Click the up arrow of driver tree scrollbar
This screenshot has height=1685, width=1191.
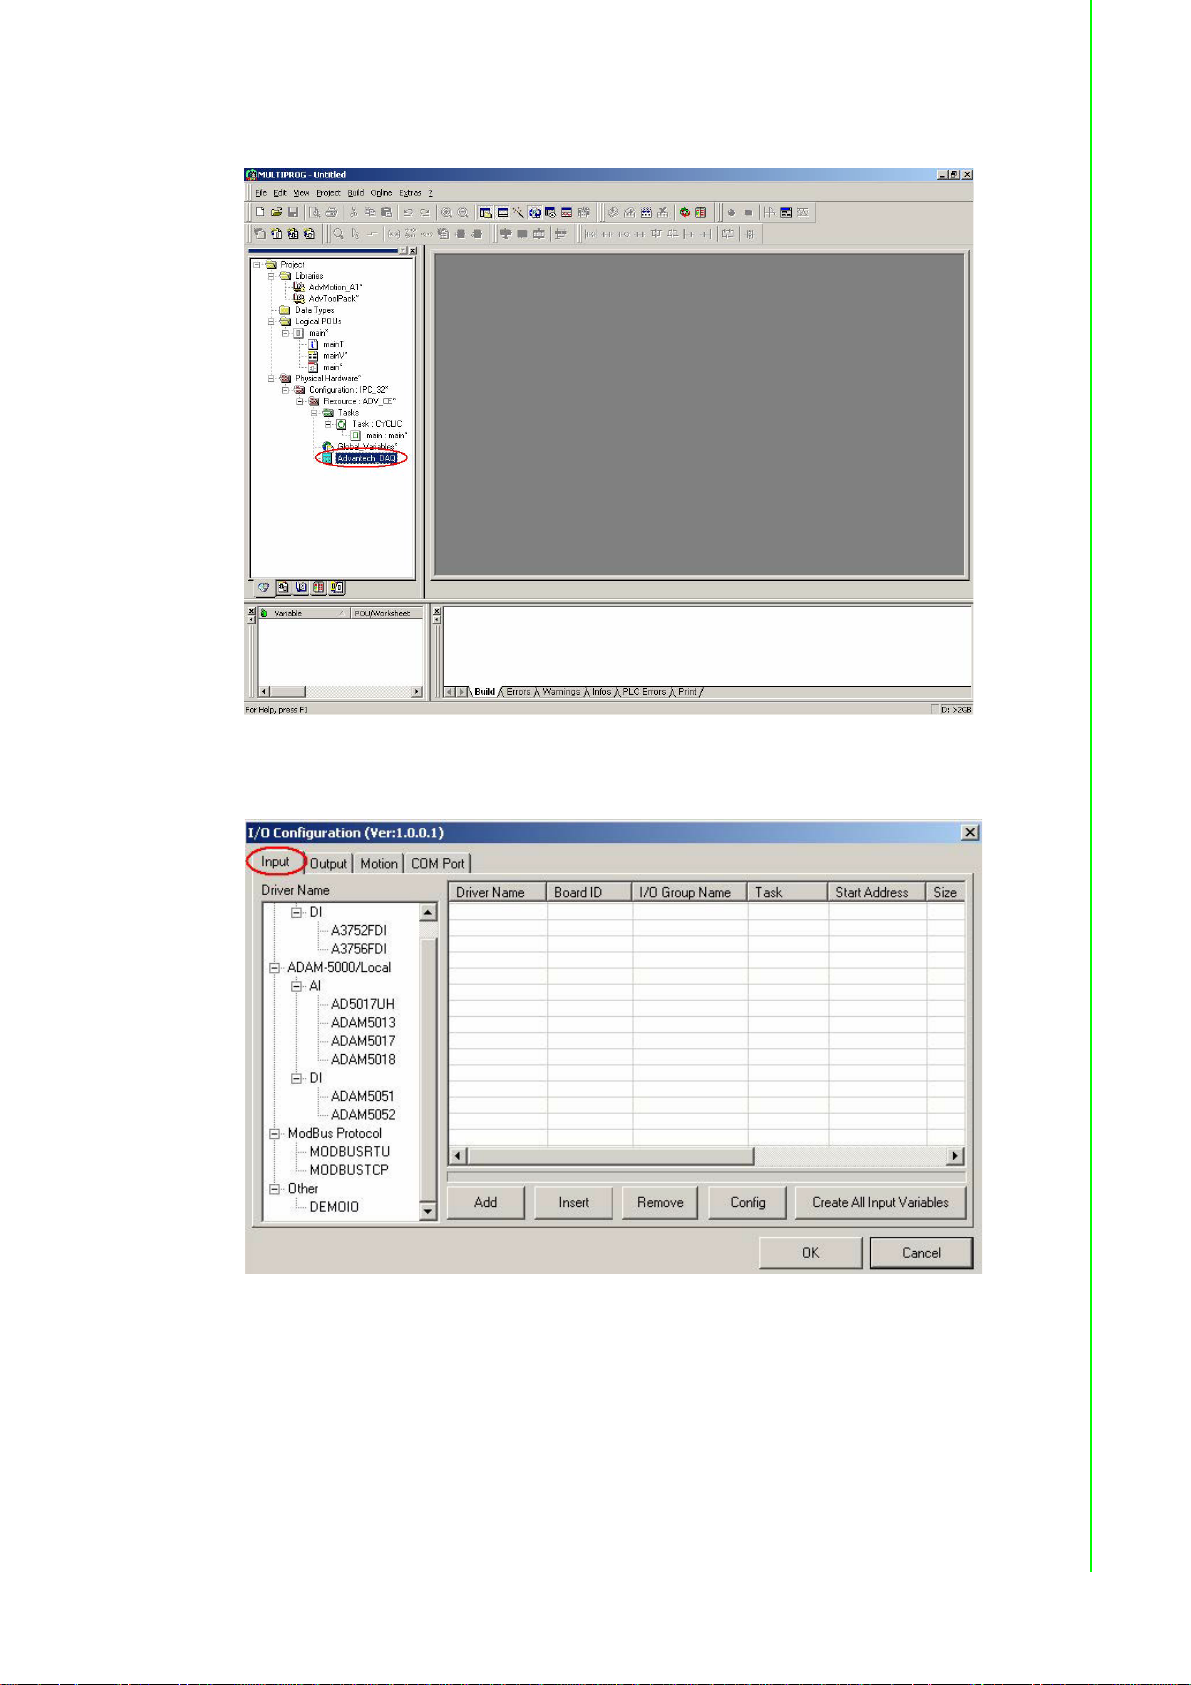coord(428,912)
